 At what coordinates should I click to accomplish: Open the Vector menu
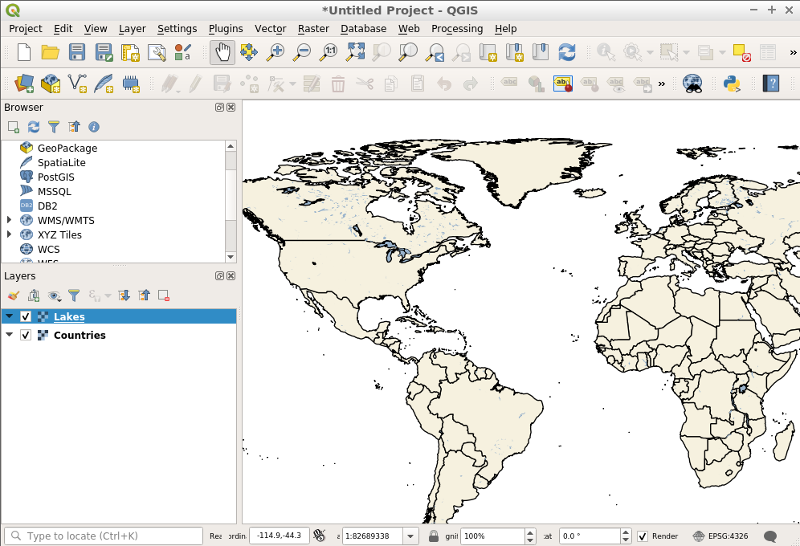270,29
